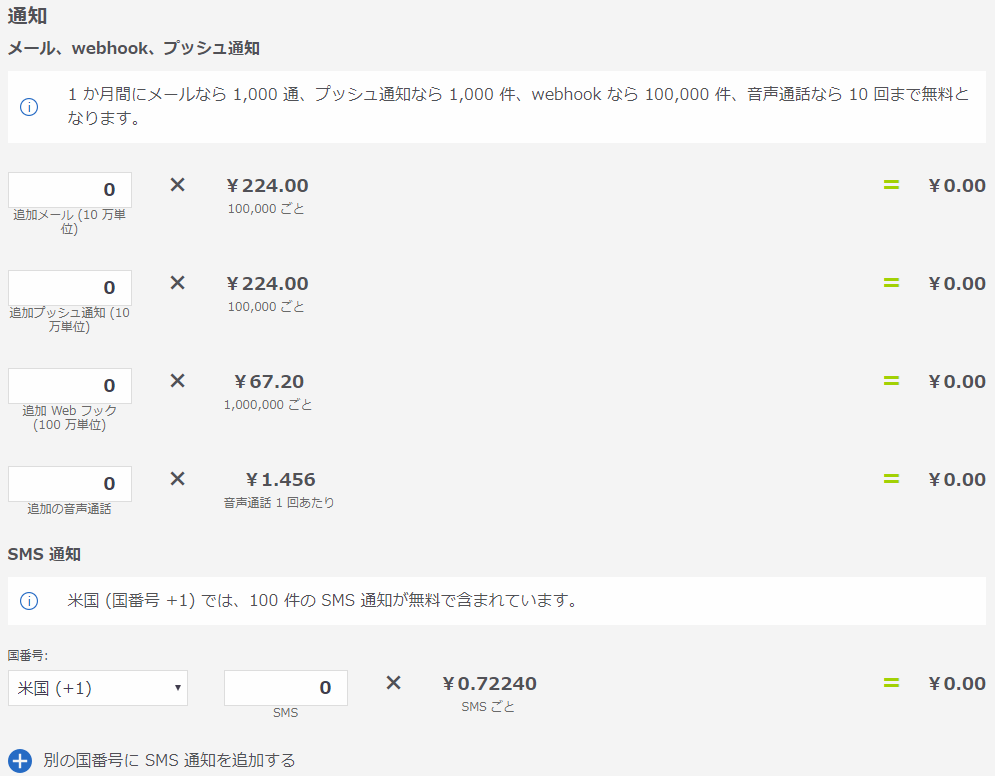Click the ¥0.72240 per SMS price
Viewport: 995px width, 776px height.
click(489, 683)
